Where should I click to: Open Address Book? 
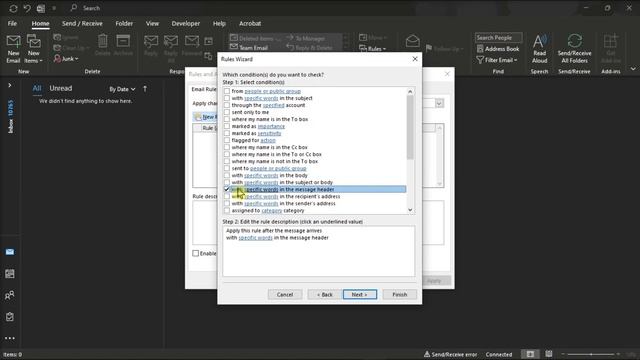point(498,49)
